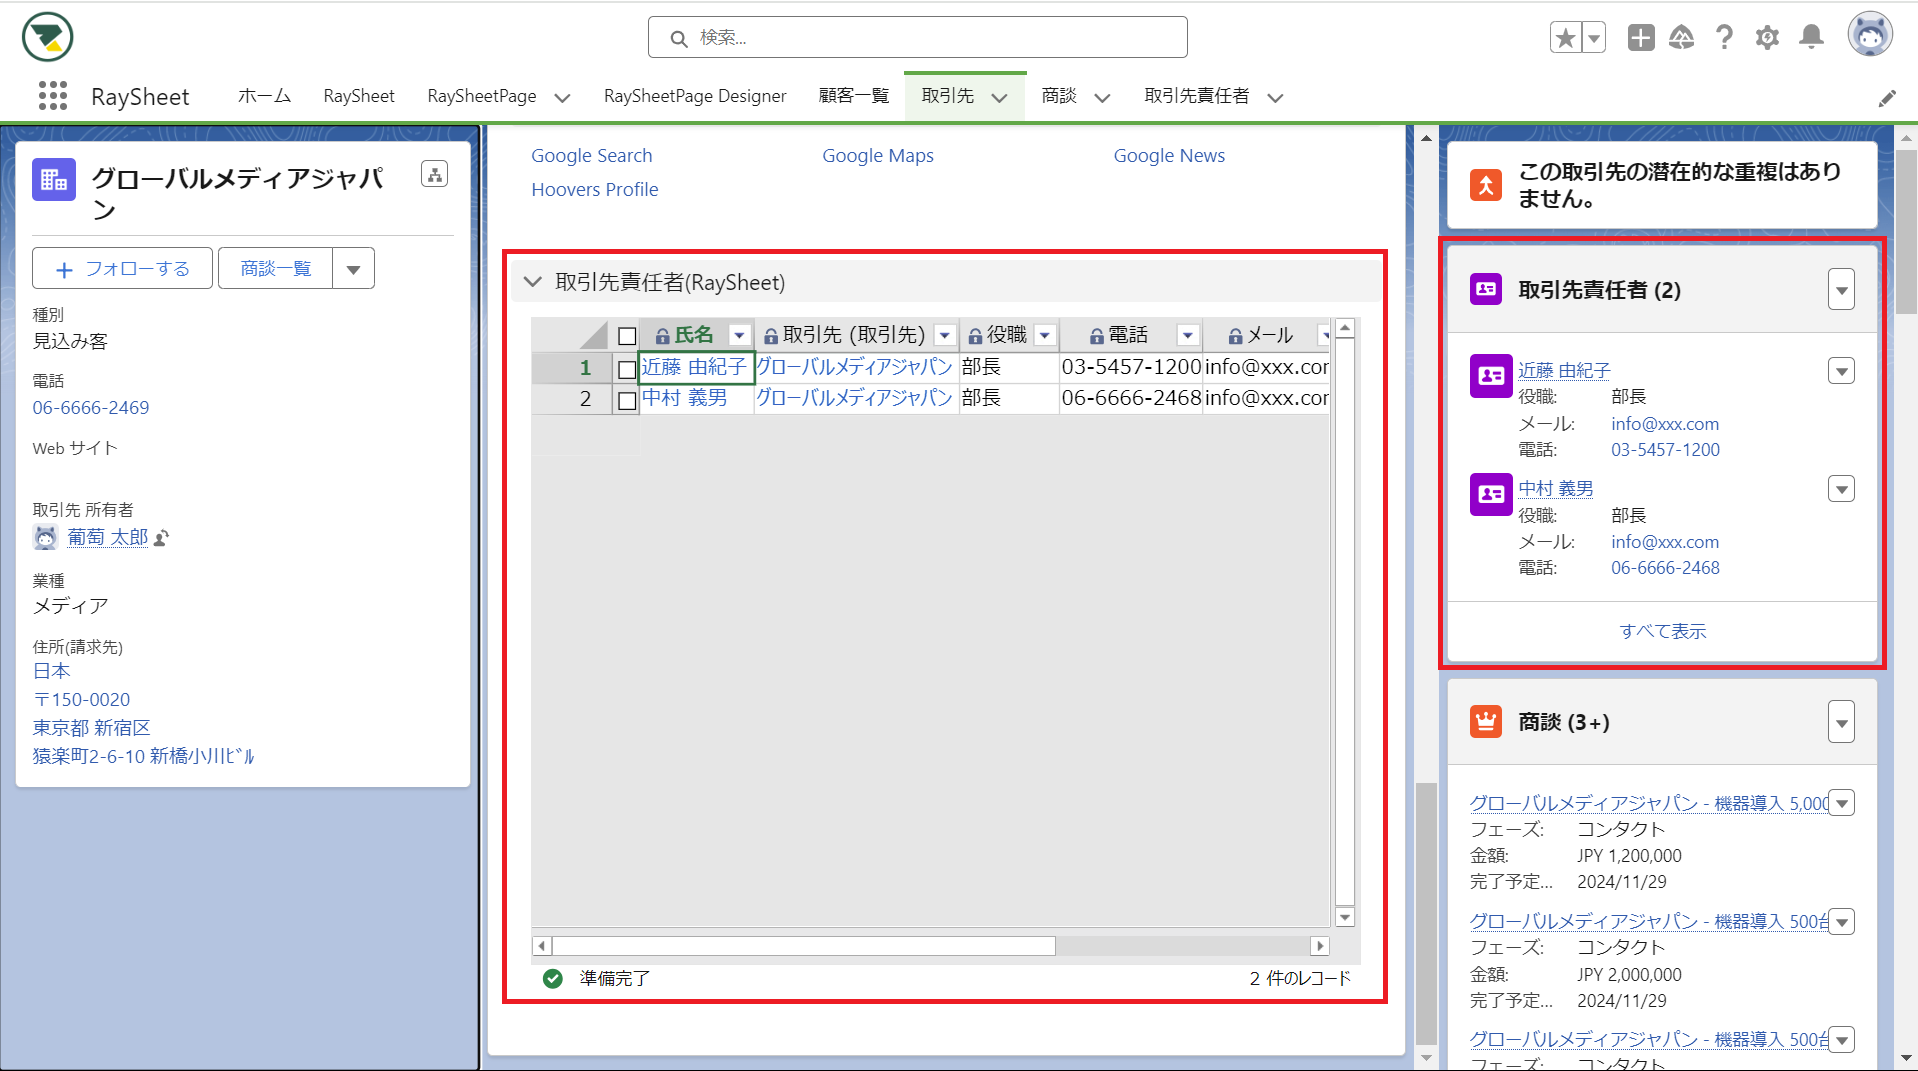1918x1071 pixels.
Task: Click the grid scroll right arrow
Action: (x=1320, y=946)
